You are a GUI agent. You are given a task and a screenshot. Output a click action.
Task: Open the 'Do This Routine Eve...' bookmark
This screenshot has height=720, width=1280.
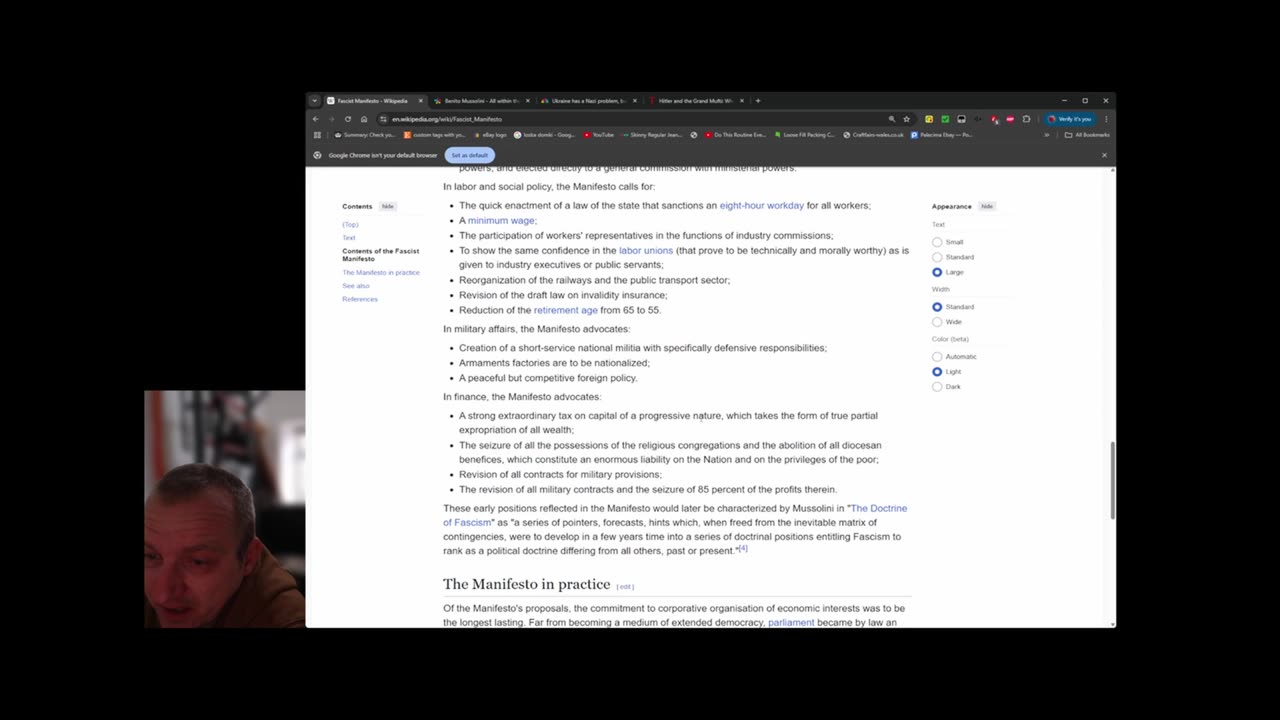coord(735,135)
